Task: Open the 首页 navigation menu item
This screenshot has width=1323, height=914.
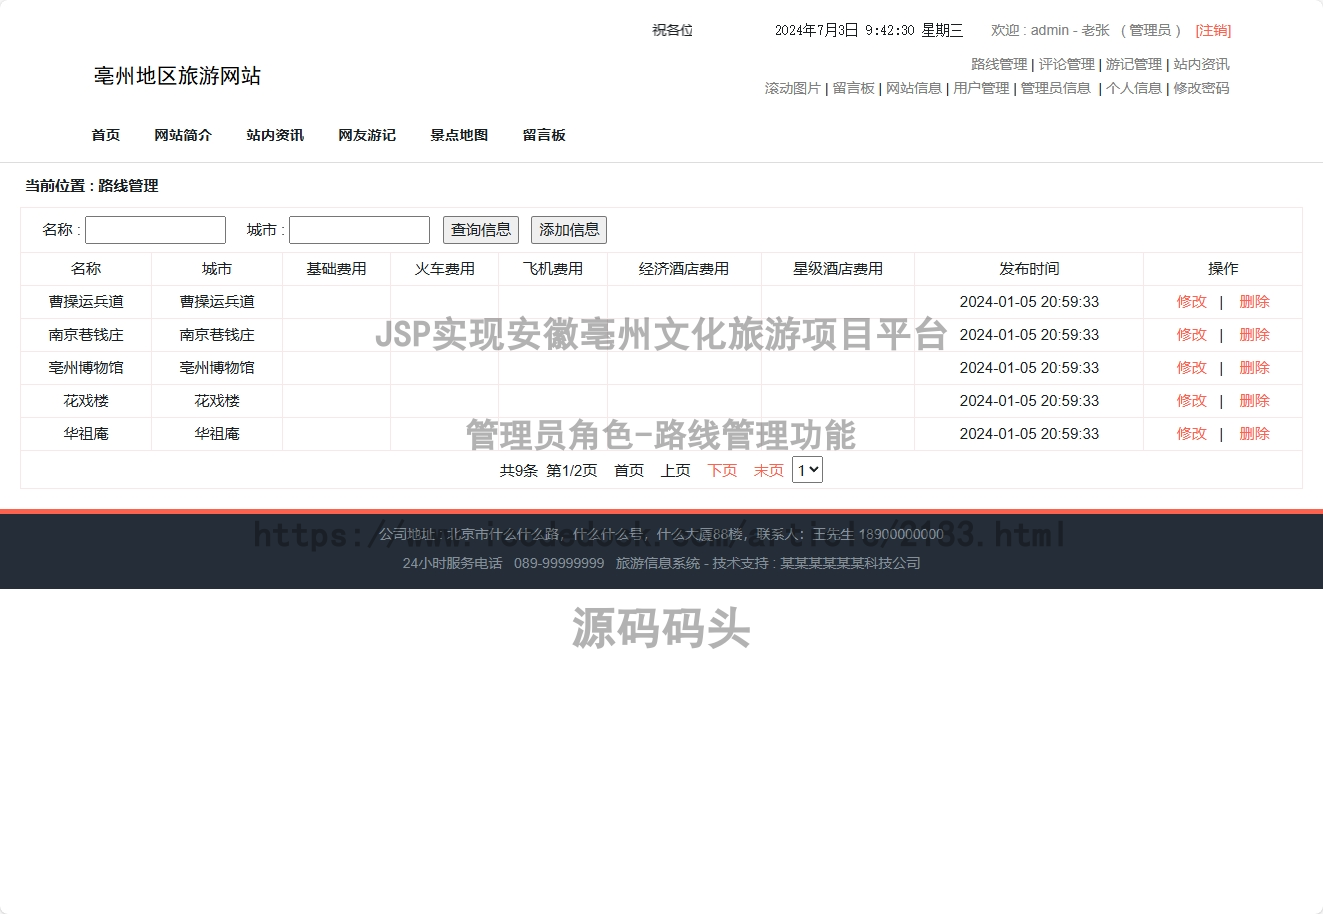Action: [106, 135]
